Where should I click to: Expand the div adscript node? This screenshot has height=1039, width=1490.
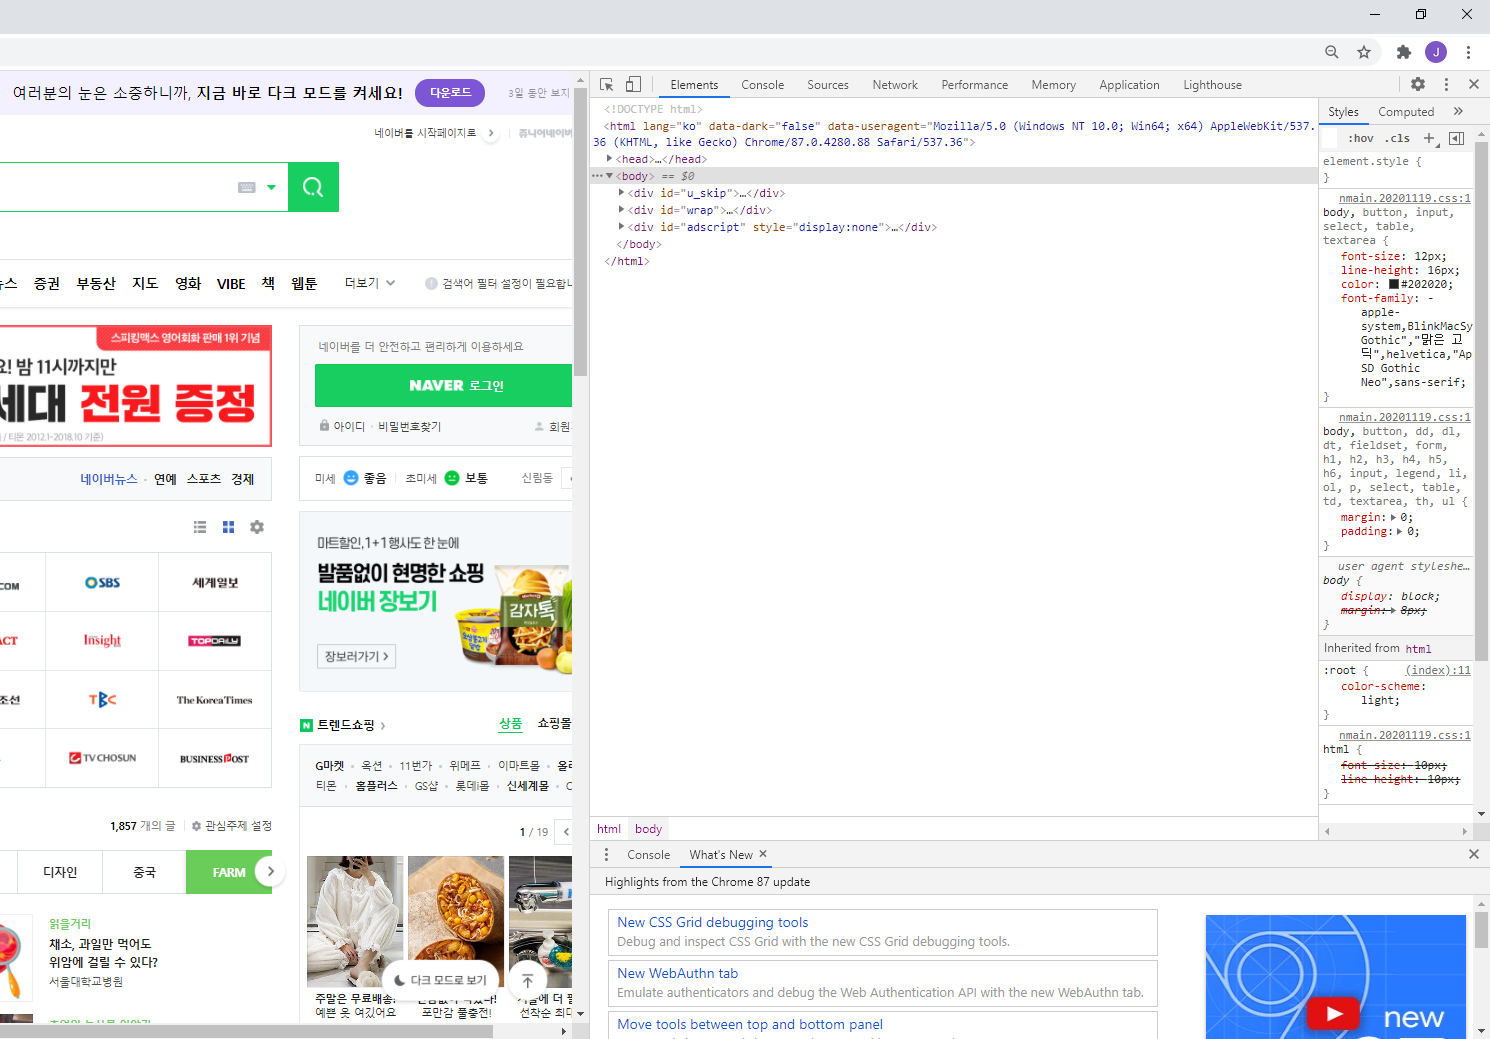tap(621, 226)
